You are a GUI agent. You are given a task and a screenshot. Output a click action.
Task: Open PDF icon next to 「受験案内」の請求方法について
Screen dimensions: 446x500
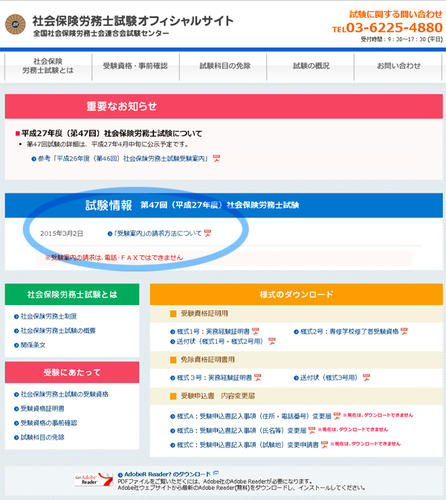(x=208, y=233)
